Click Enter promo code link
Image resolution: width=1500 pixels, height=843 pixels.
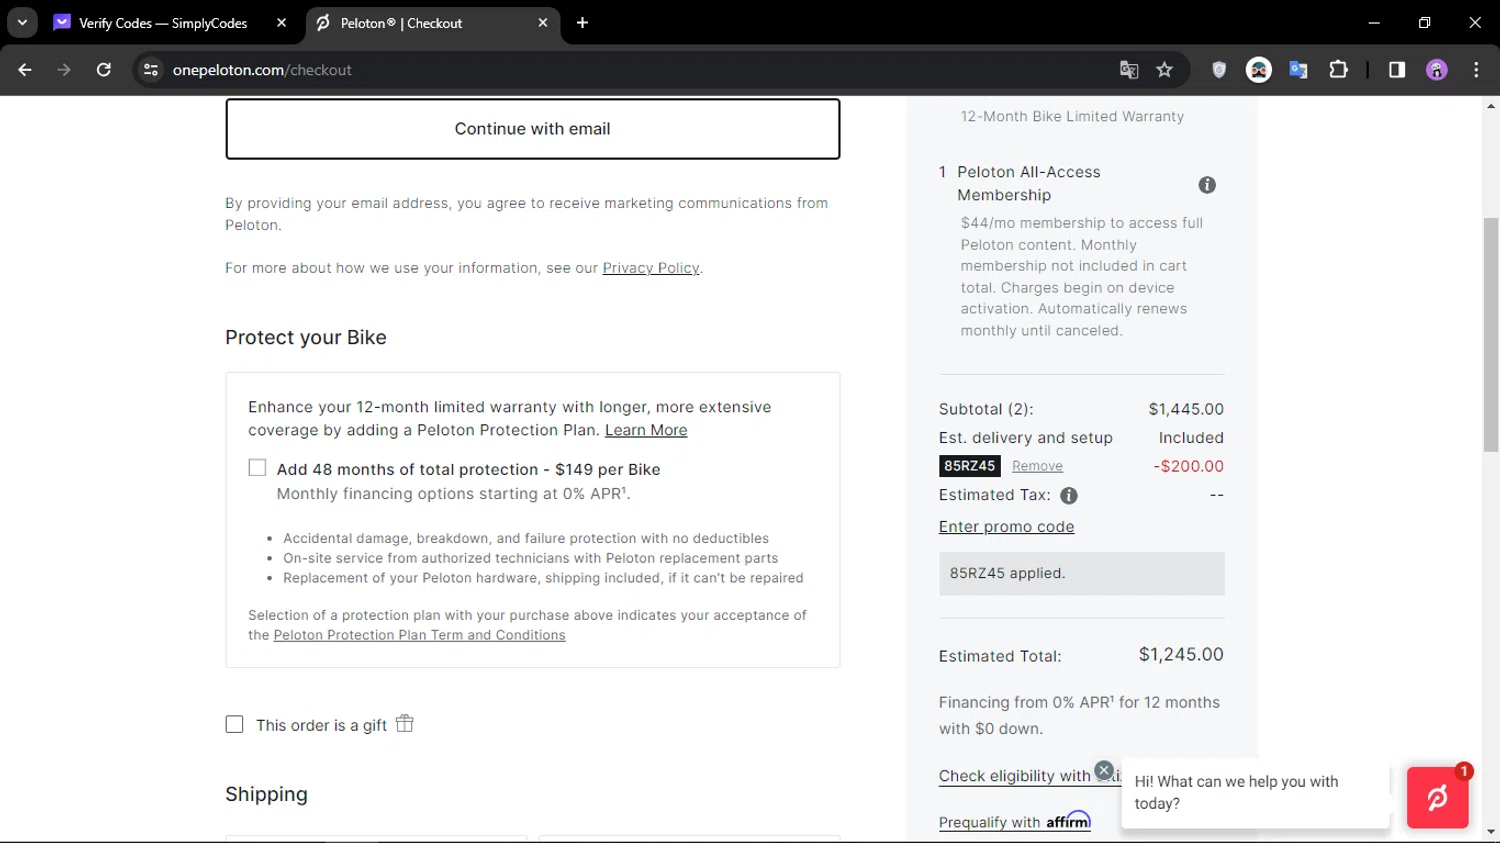coord(1006,527)
